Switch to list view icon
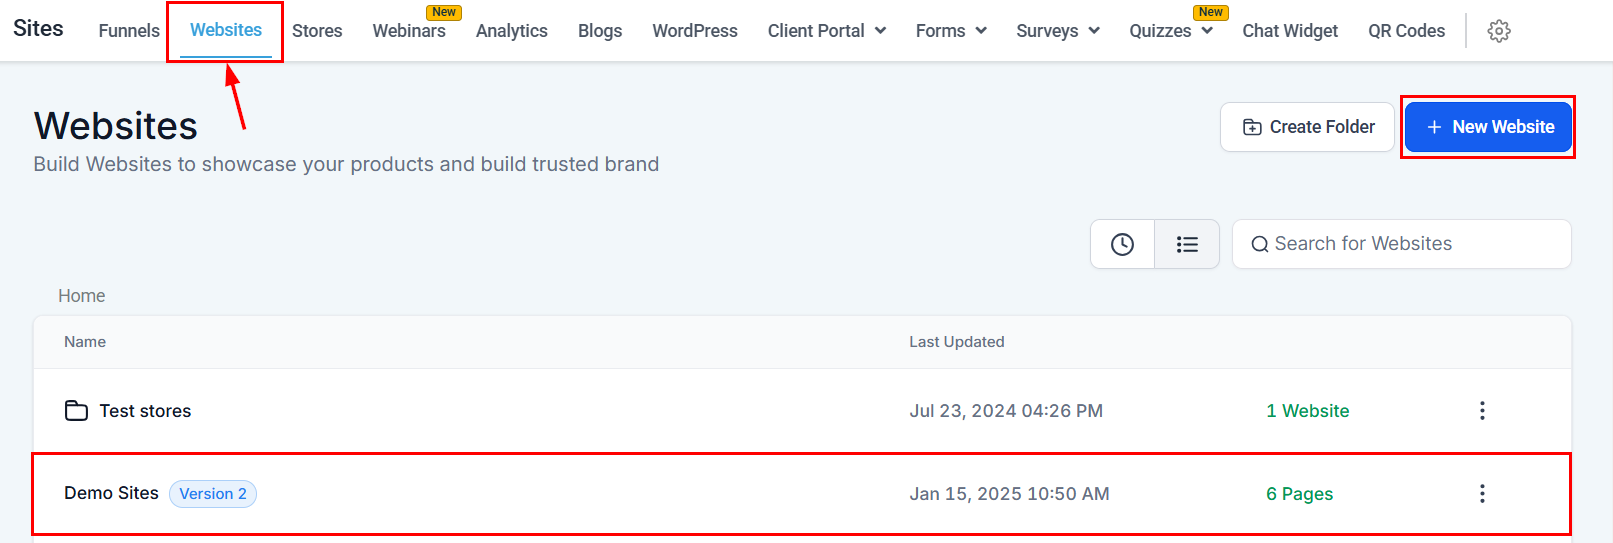The image size is (1613, 543). point(1187,244)
